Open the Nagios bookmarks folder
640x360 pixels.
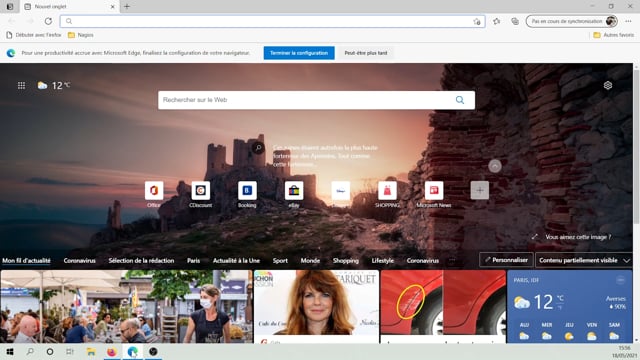click(x=81, y=35)
